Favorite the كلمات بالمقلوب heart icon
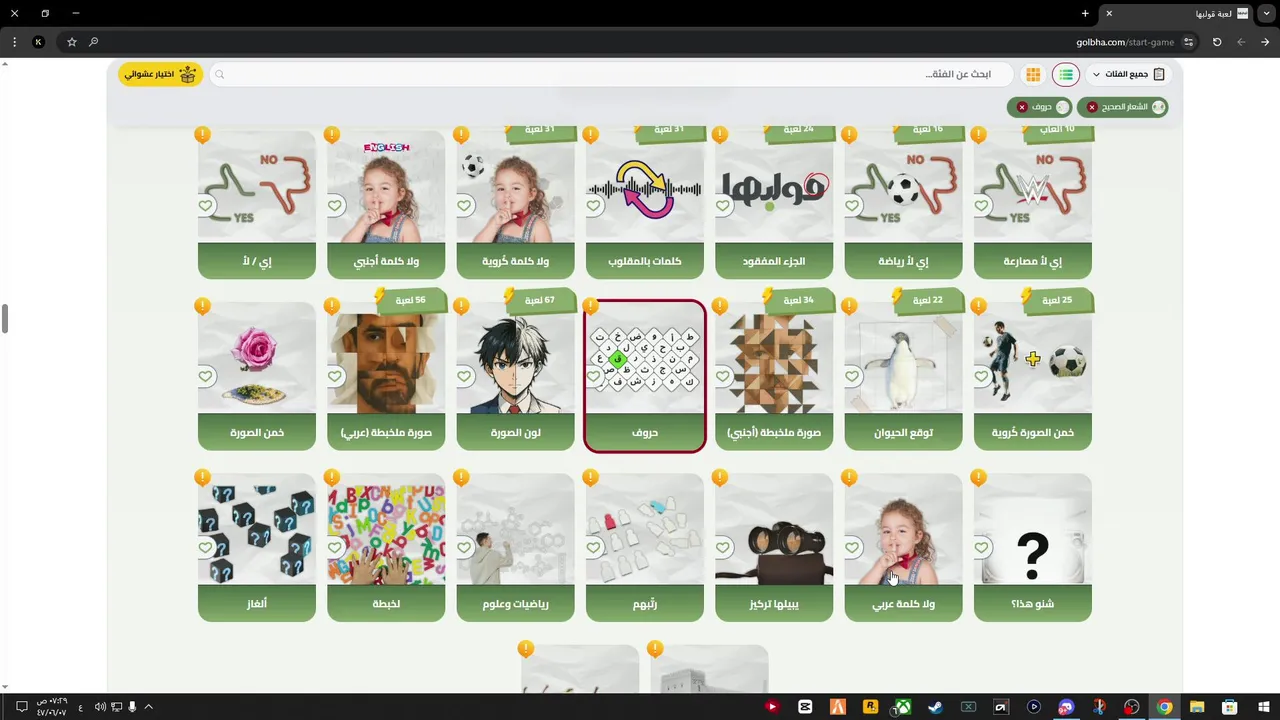Image resolution: width=1280 pixels, height=720 pixels. tap(594, 206)
